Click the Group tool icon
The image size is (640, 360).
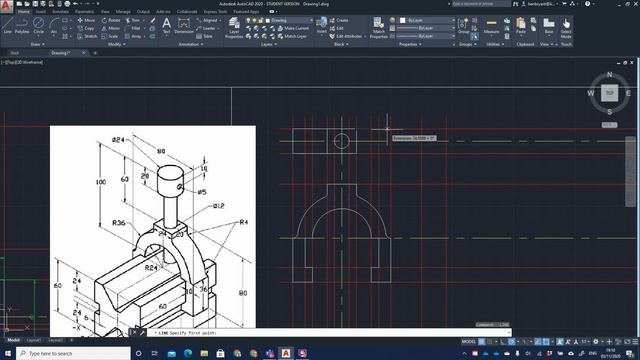pyautogui.click(x=463, y=25)
